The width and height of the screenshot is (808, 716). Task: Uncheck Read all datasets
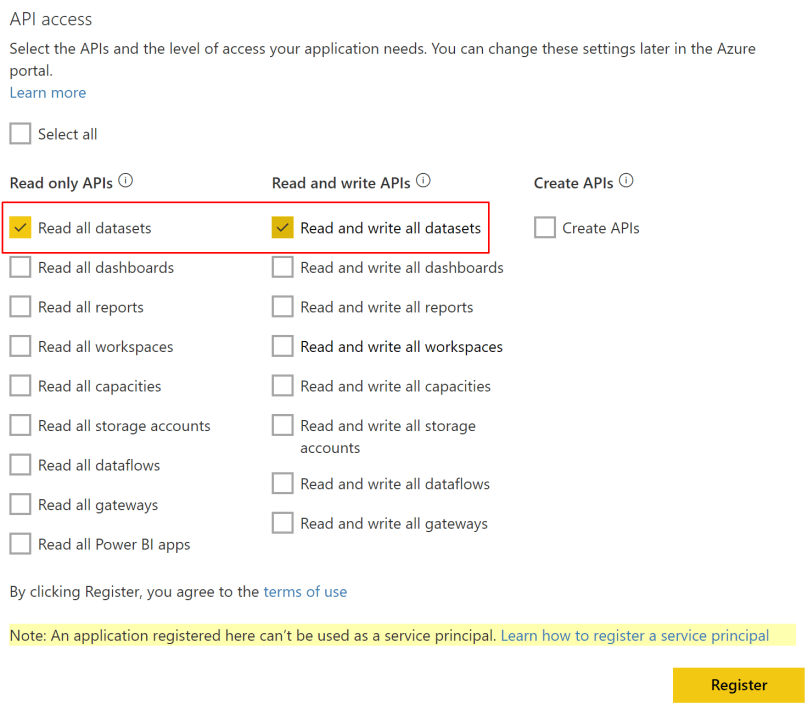20,227
